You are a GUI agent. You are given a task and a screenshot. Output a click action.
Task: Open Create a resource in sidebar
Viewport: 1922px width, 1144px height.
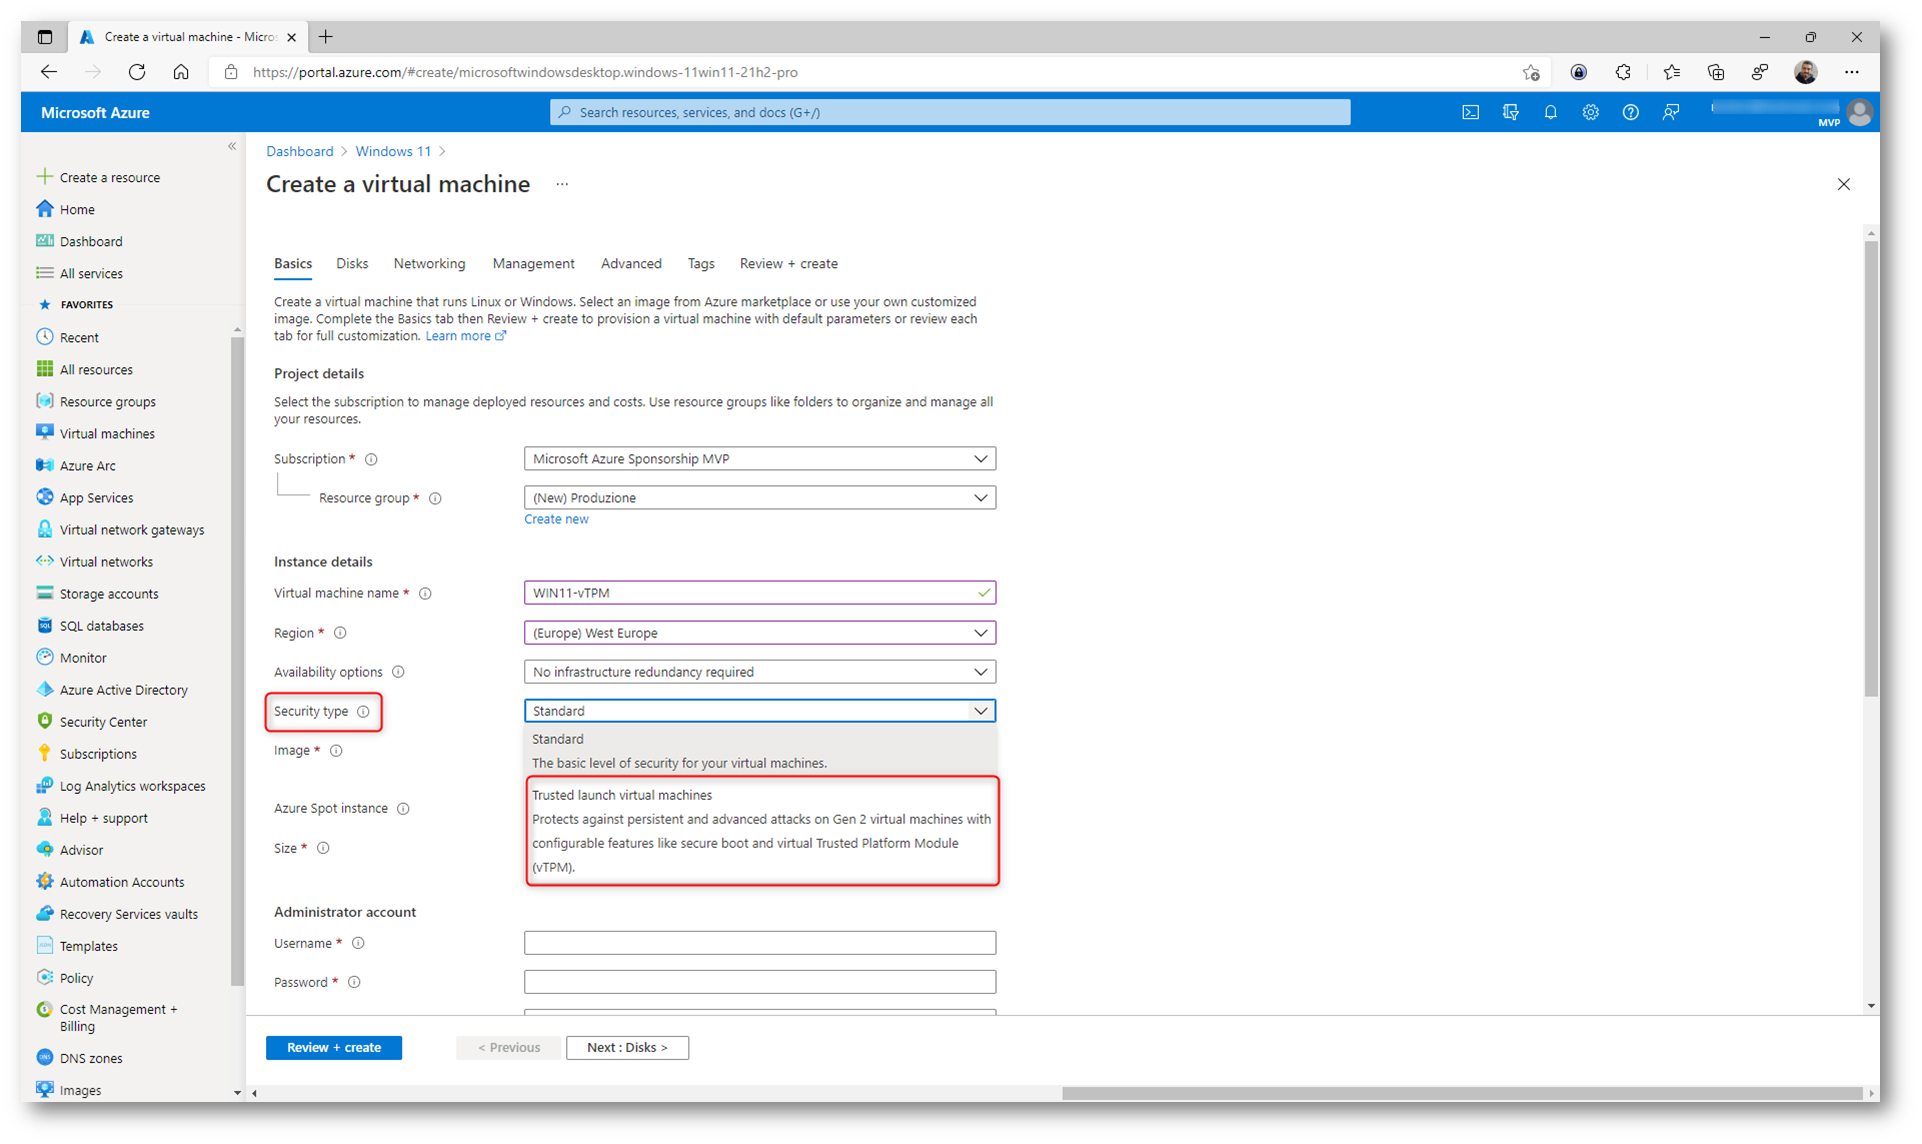click(98, 177)
